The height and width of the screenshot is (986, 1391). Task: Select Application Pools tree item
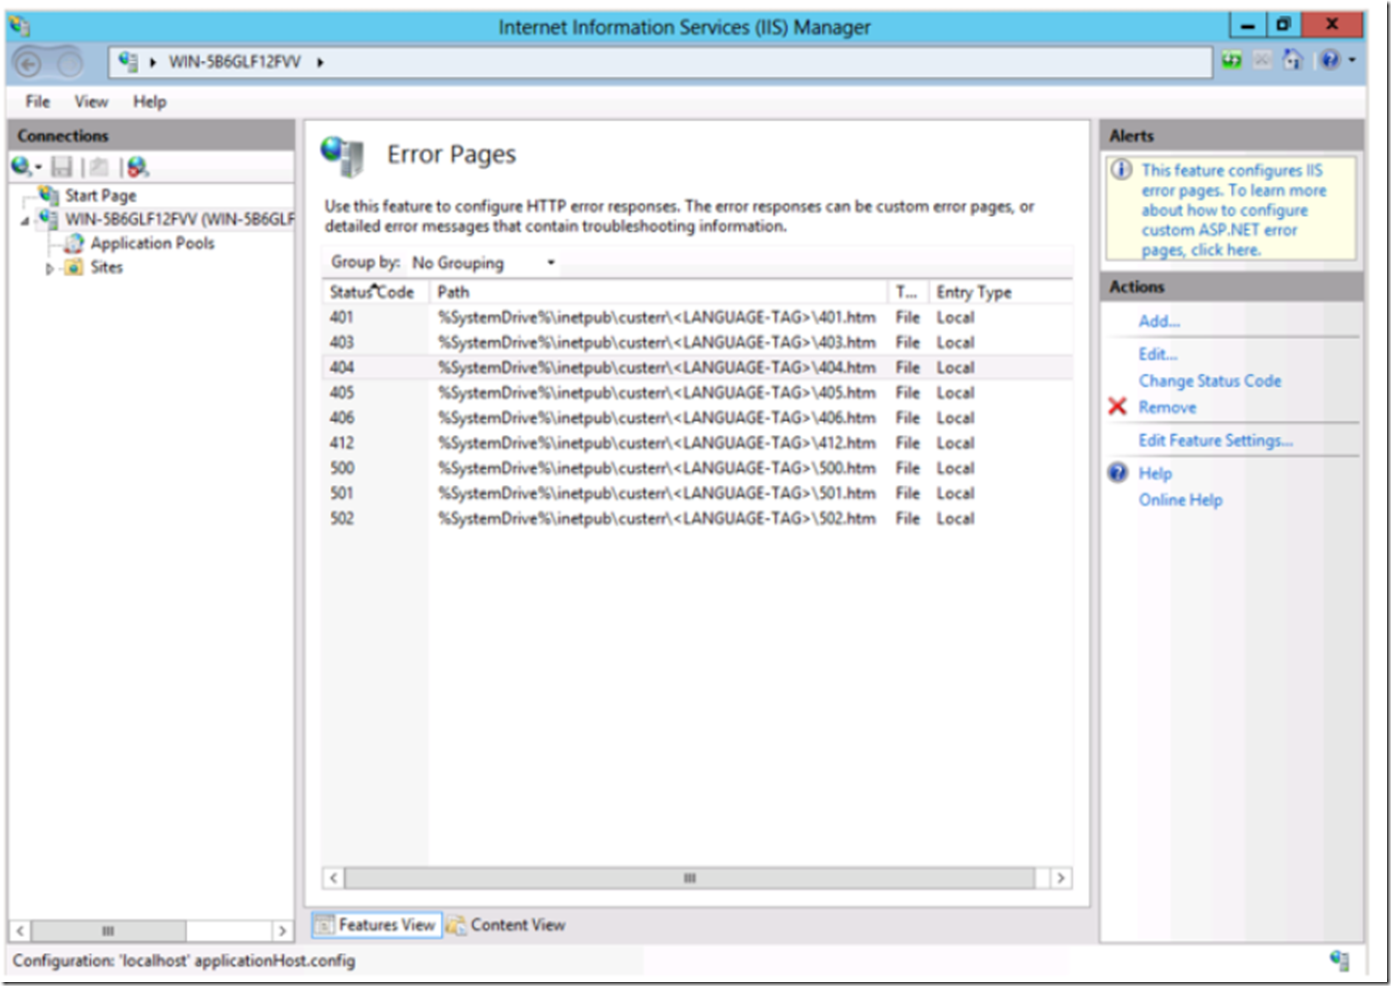point(152,243)
